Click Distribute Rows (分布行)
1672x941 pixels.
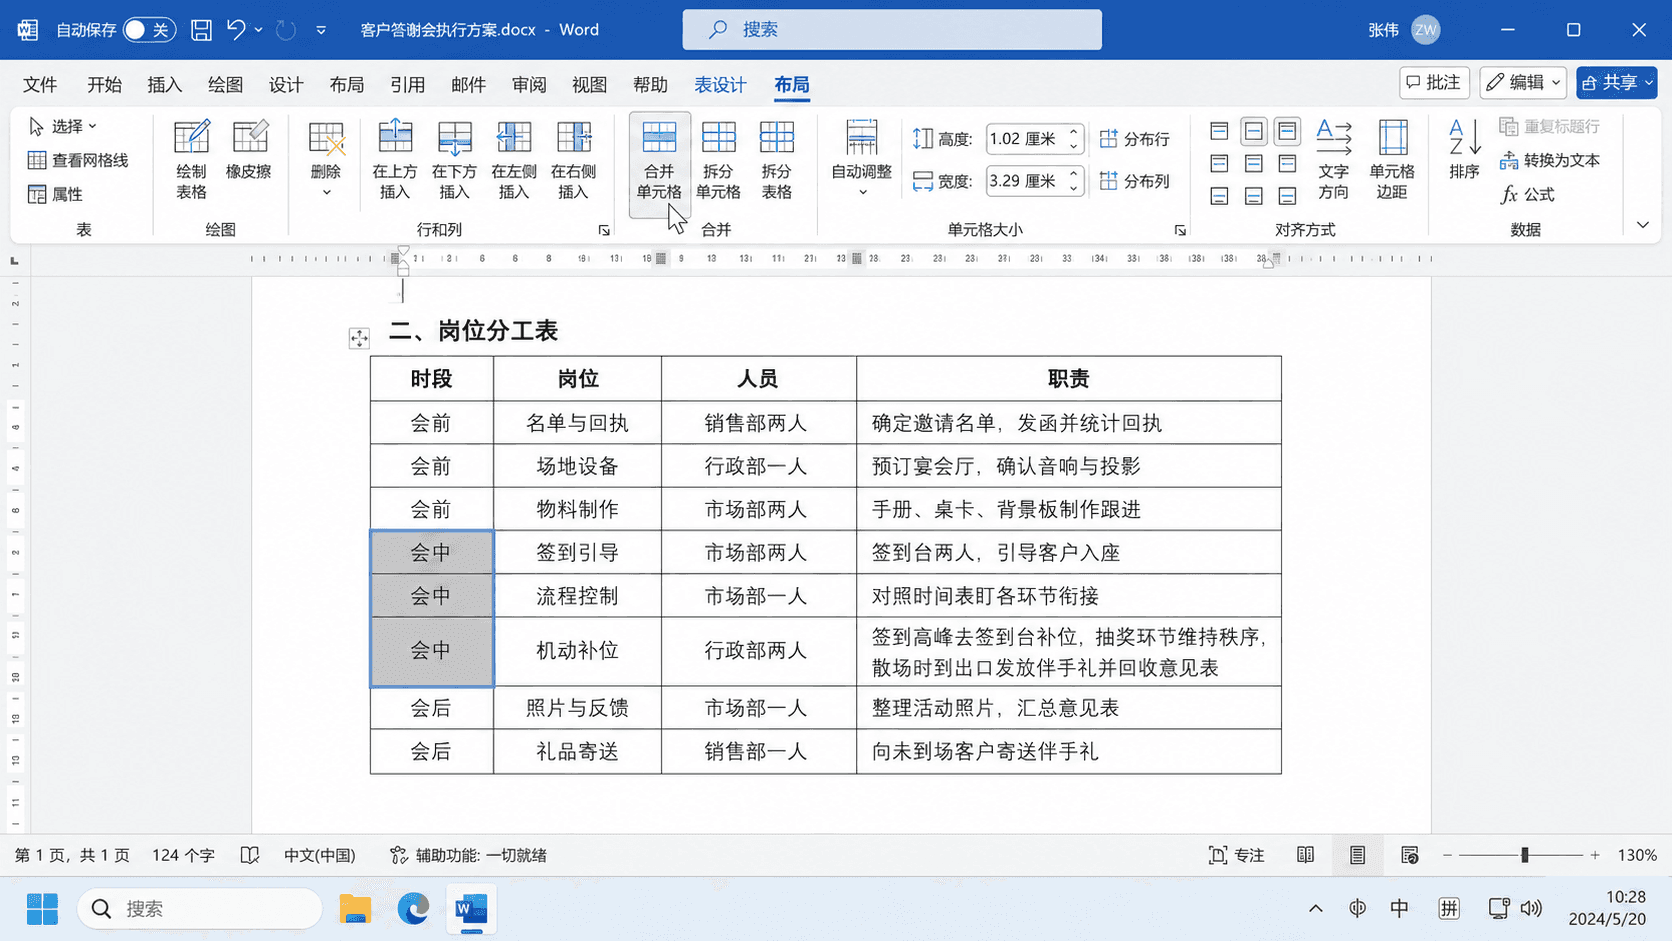(x=1135, y=139)
